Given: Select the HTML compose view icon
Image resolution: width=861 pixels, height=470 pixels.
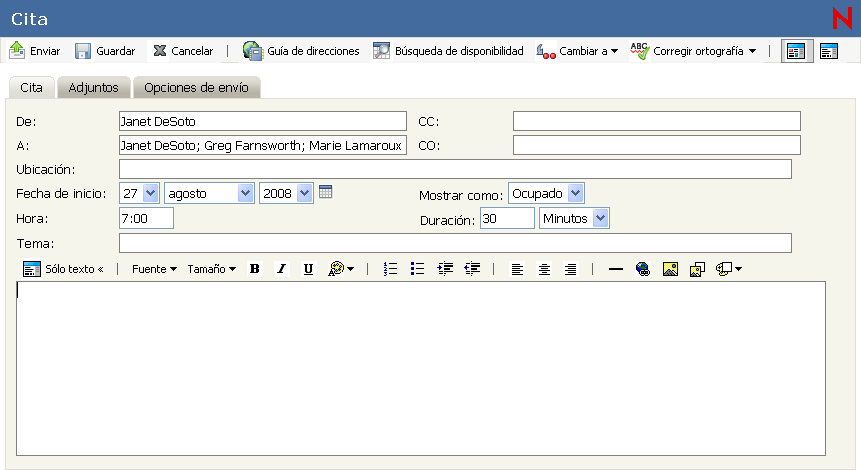Looking at the screenshot, I should [x=797, y=52].
